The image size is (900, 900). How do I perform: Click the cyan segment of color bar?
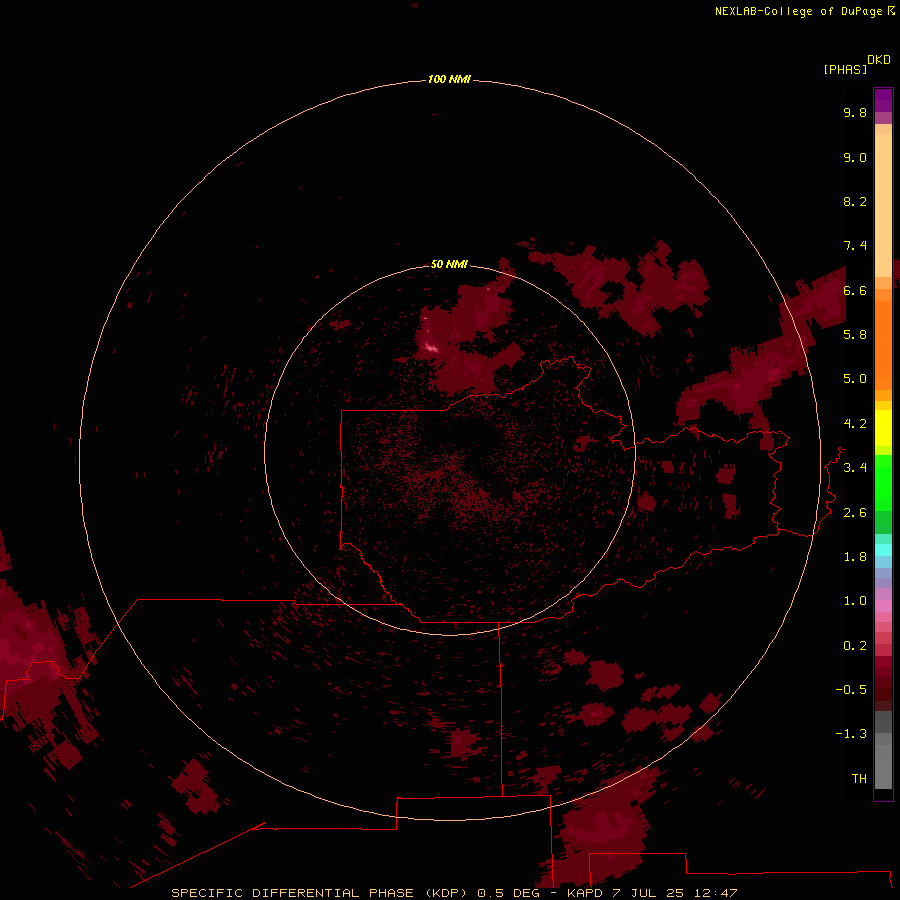(883, 550)
